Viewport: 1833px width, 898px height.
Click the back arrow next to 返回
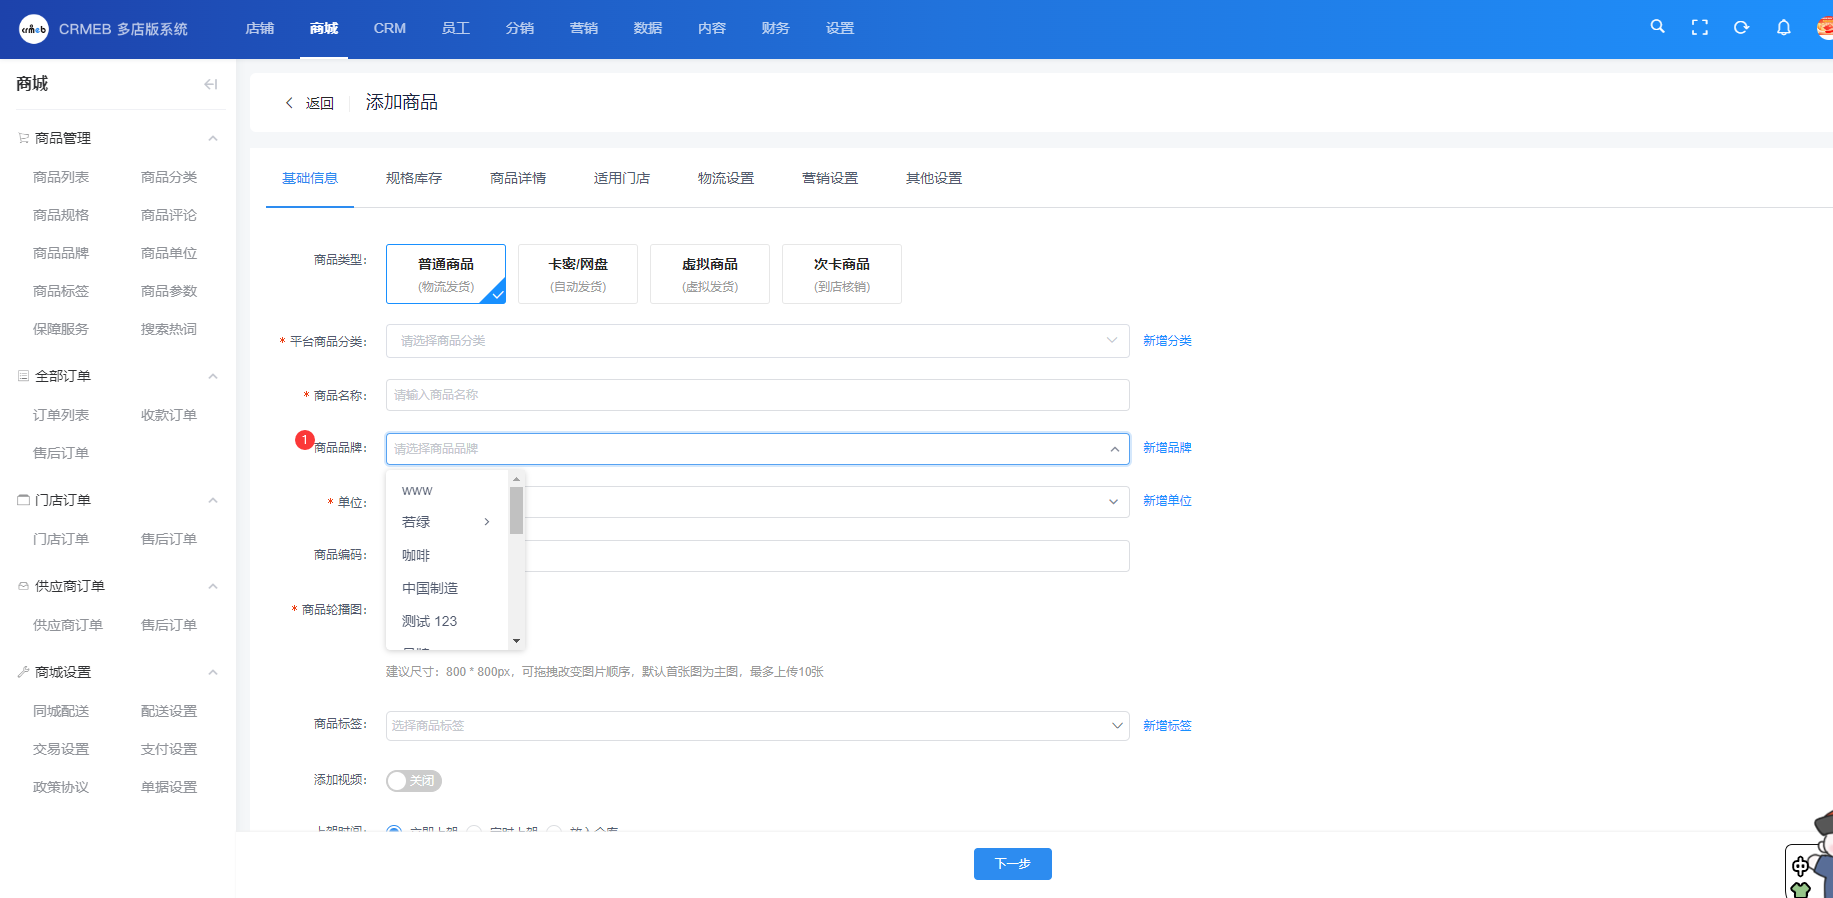click(x=290, y=103)
